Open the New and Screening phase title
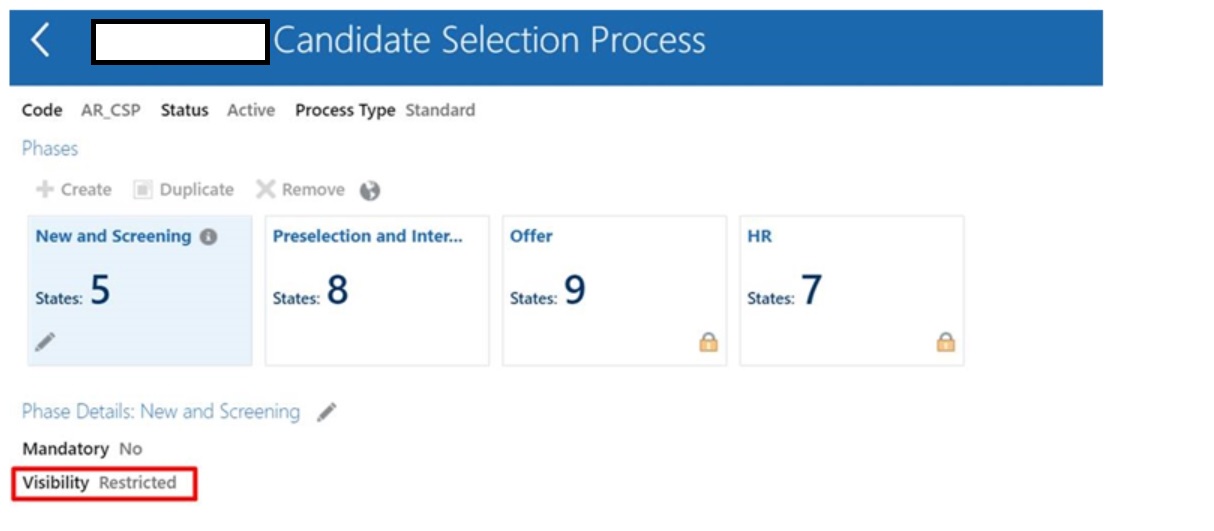Image resolution: width=1214 pixels, height=531 pixels. tap(113, 237)
